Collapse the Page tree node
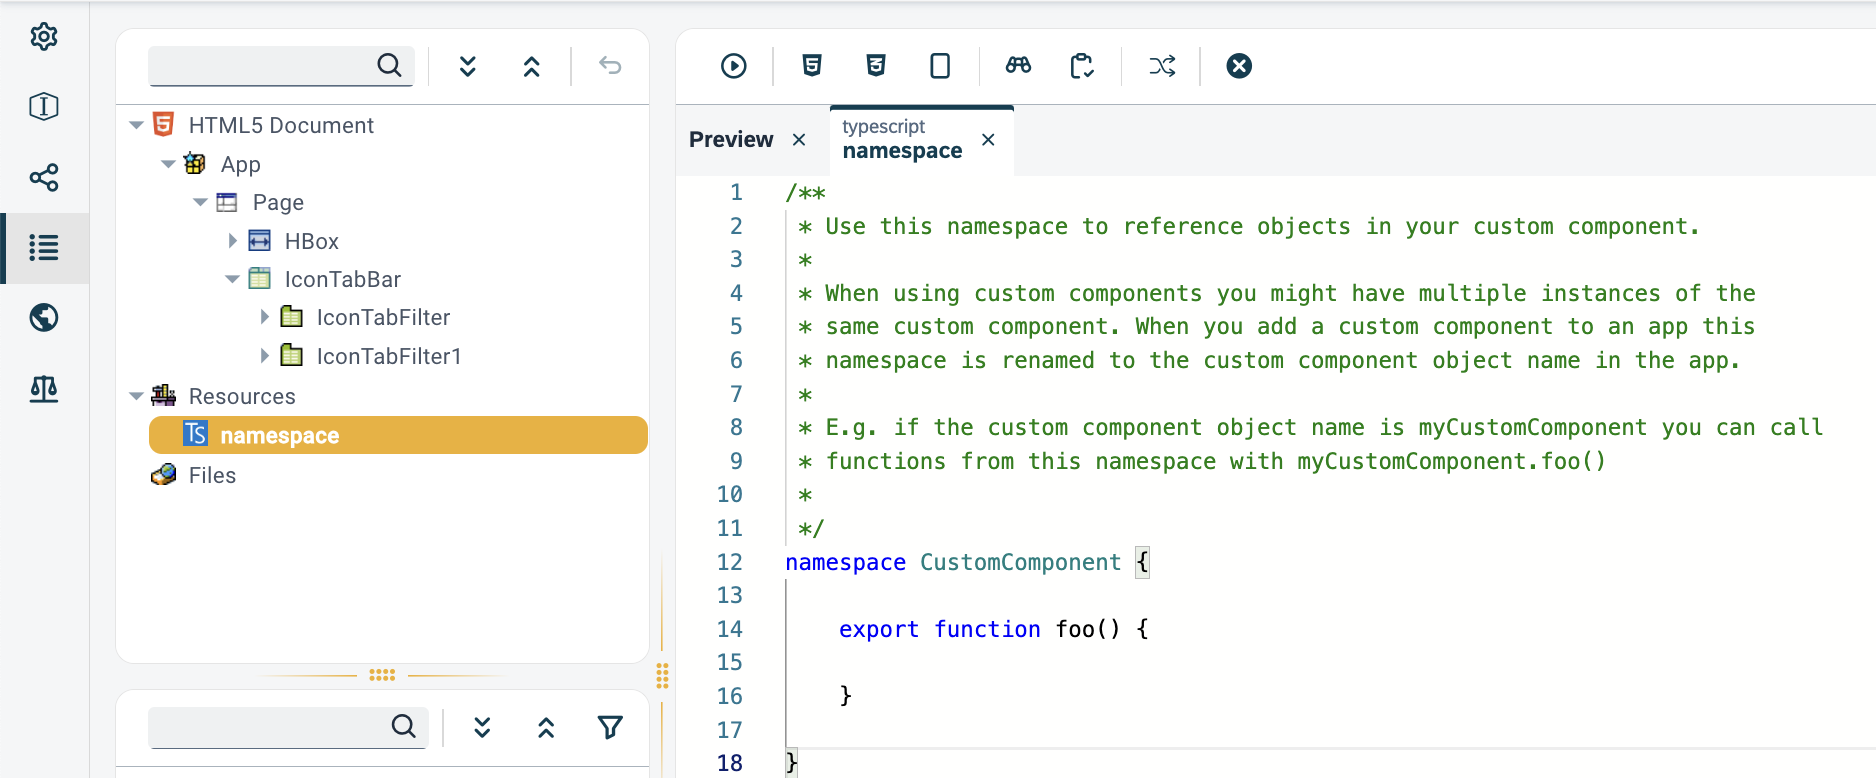This screenshot has height=778, width=1876. pos(200,202)
